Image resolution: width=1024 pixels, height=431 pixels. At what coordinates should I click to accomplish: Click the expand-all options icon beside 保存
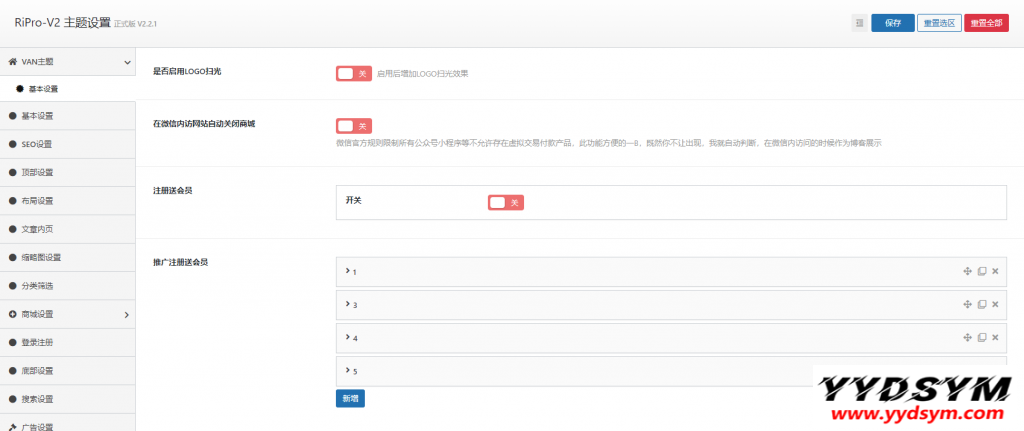(x=859, y=23)
